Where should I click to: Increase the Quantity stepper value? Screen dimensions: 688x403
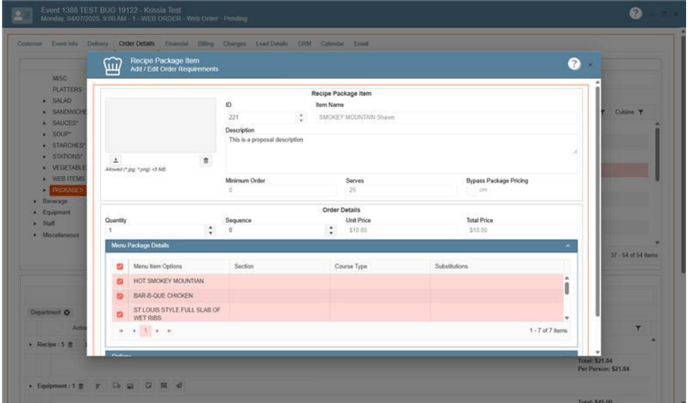[210, 226]
